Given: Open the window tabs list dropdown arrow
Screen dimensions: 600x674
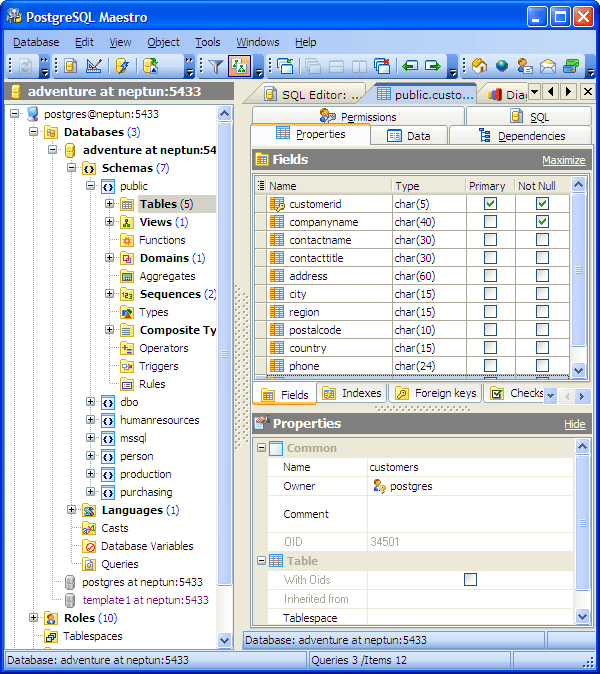Looking at the screenshot, I should [534, 92].
